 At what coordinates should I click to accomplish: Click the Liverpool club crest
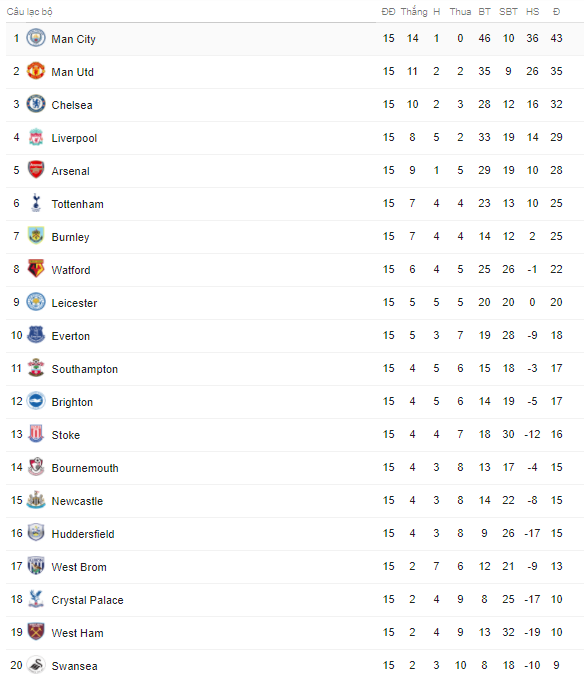(x=36, y=137)
